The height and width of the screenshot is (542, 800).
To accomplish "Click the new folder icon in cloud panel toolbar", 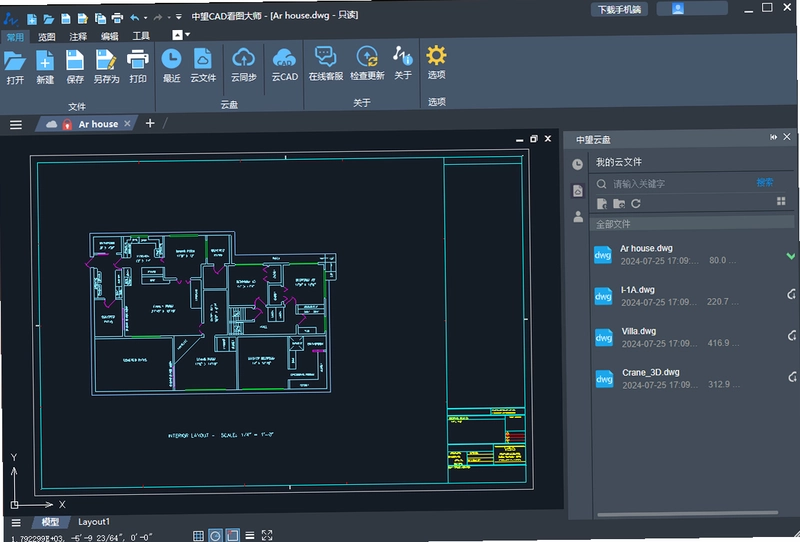I will 619,204.
